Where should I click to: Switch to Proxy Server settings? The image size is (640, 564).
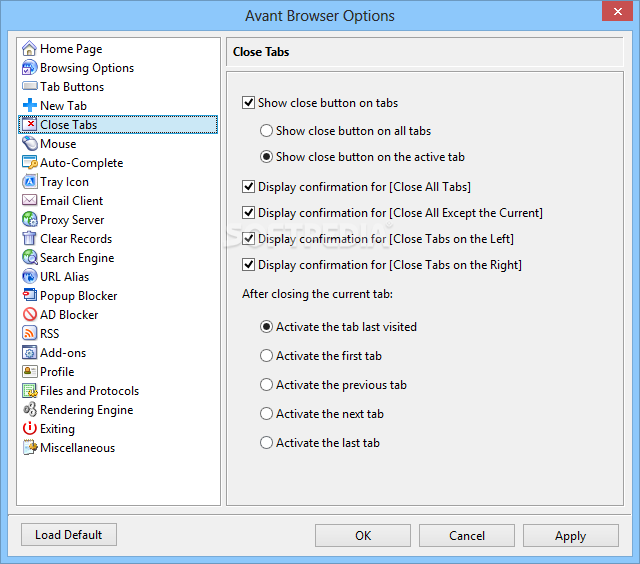tap(72, 220)
